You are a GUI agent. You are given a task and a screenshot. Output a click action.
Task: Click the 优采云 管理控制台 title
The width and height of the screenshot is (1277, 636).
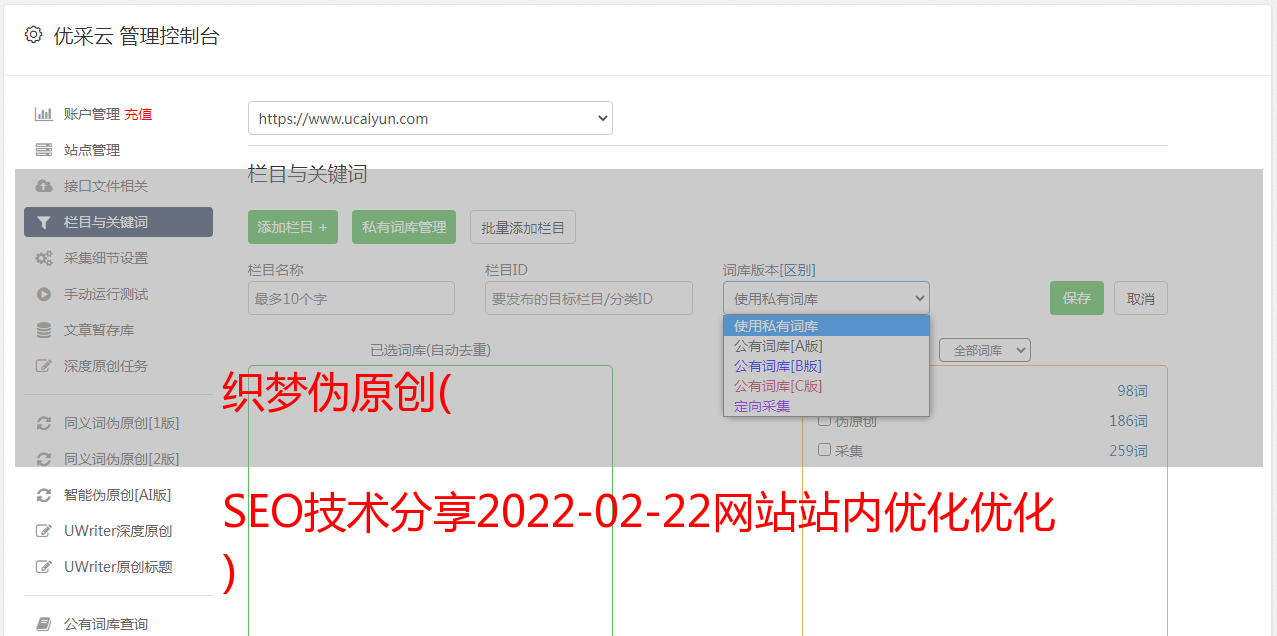click(136, 36)
